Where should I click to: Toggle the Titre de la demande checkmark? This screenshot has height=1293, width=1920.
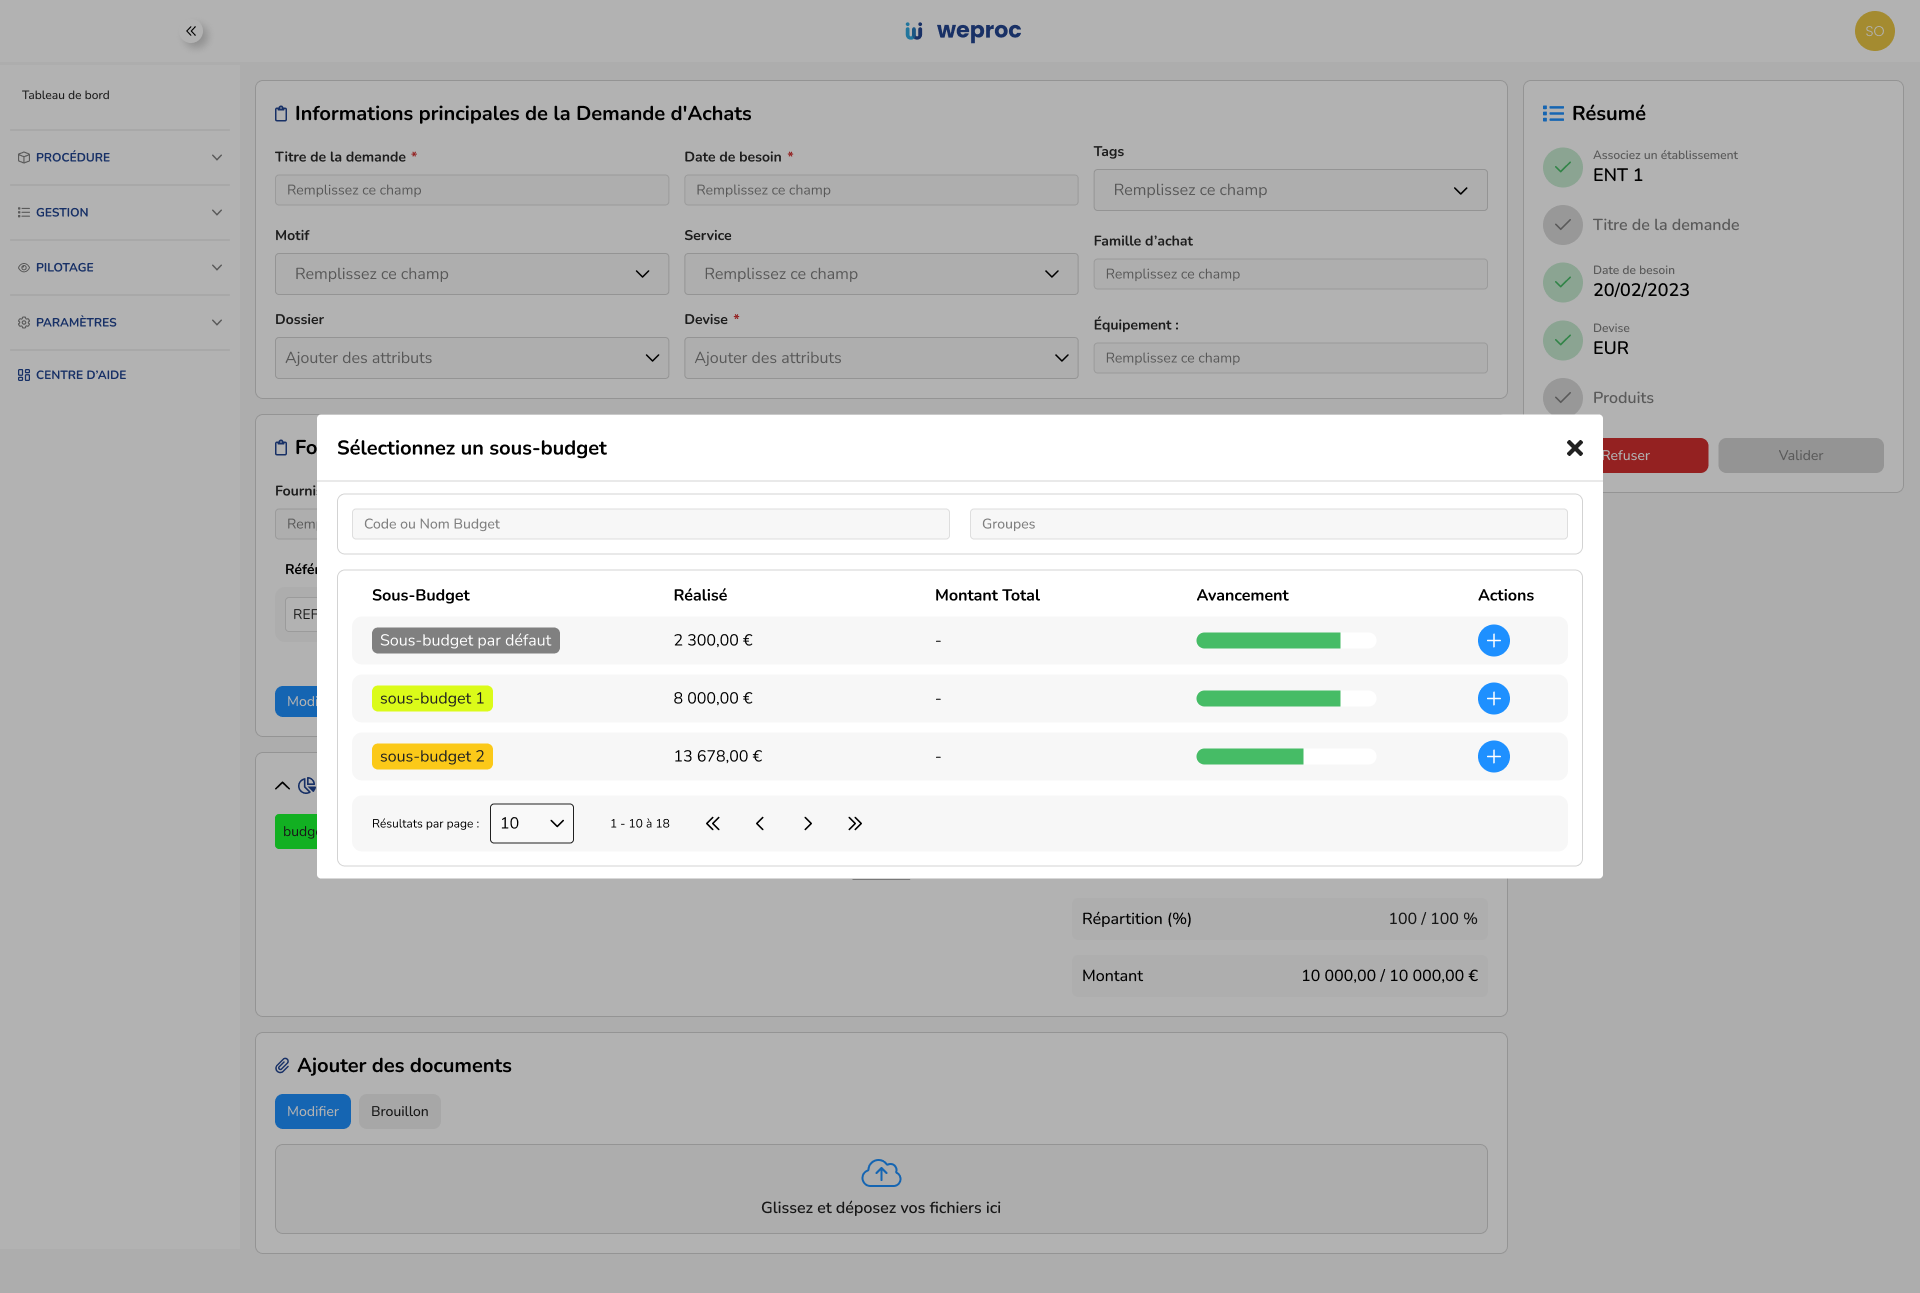(1562, 225)
